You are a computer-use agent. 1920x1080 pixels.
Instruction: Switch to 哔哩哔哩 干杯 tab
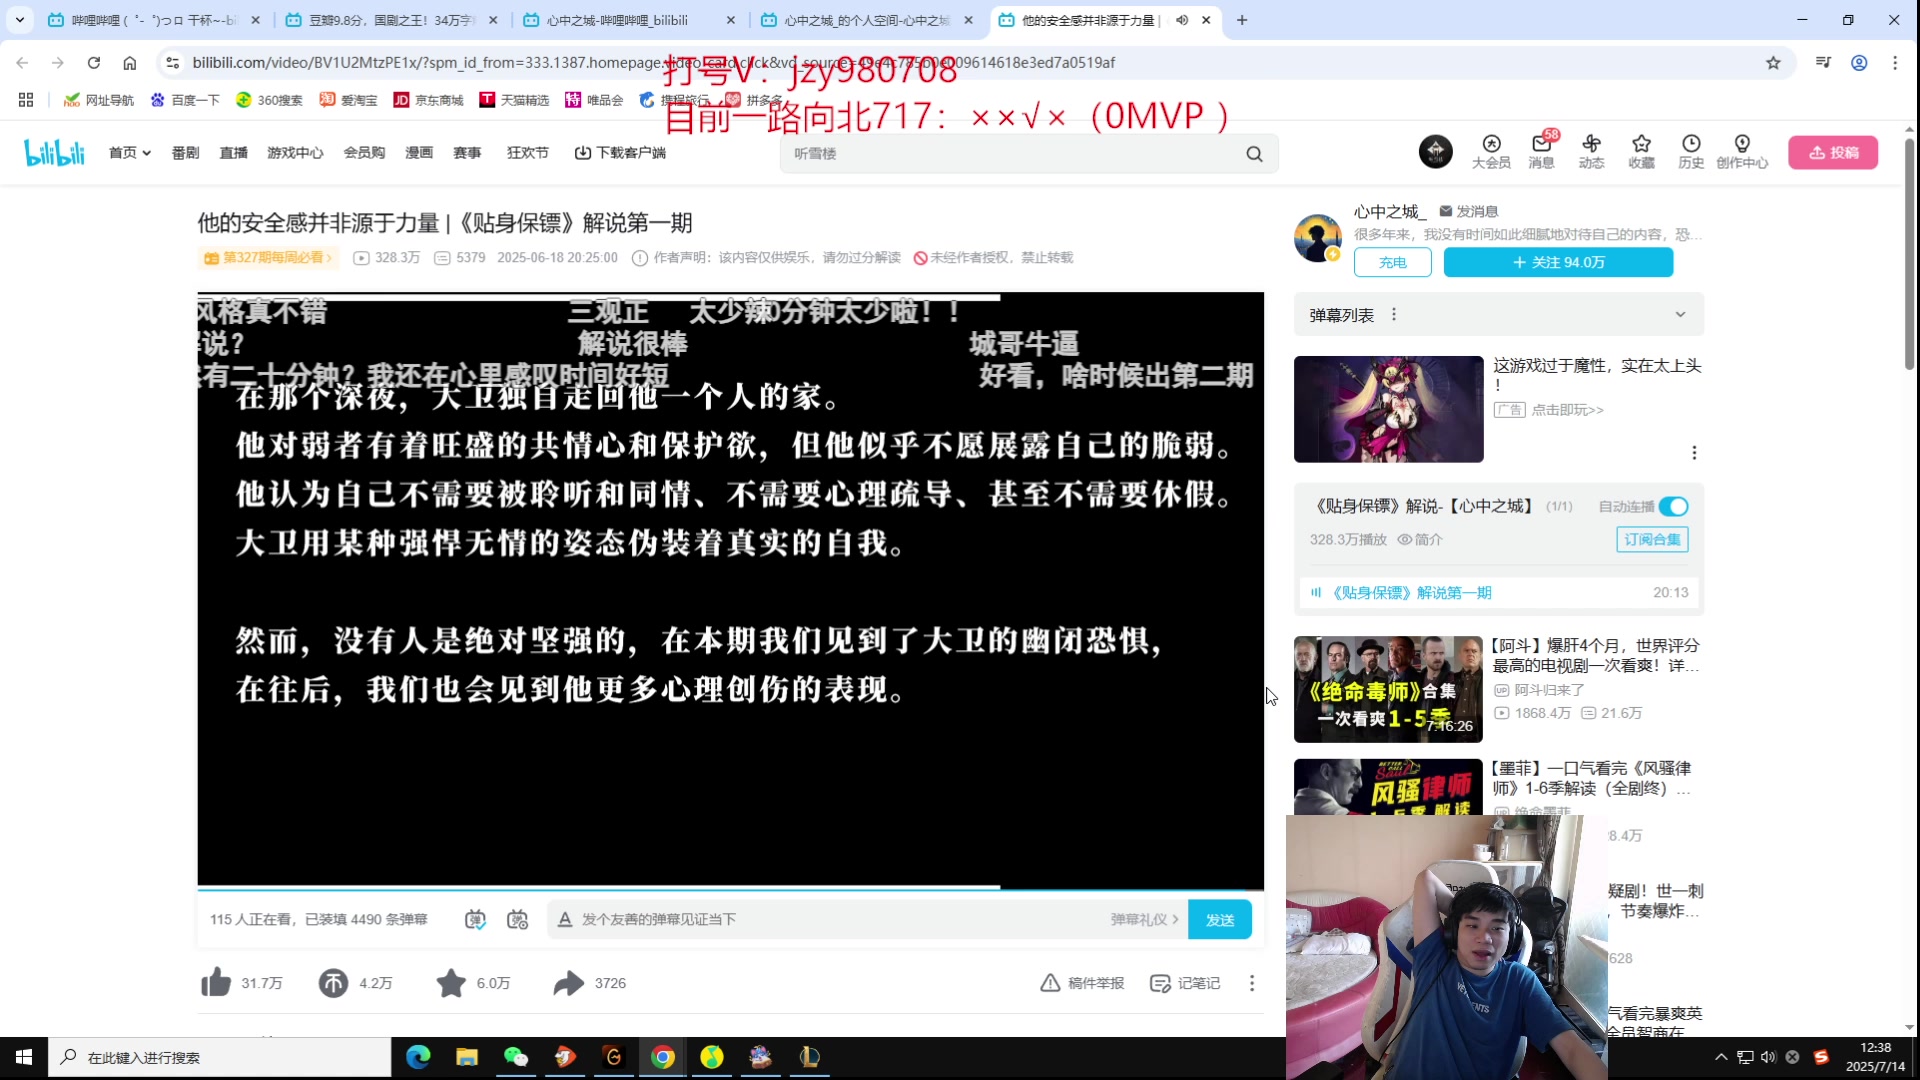154,20
